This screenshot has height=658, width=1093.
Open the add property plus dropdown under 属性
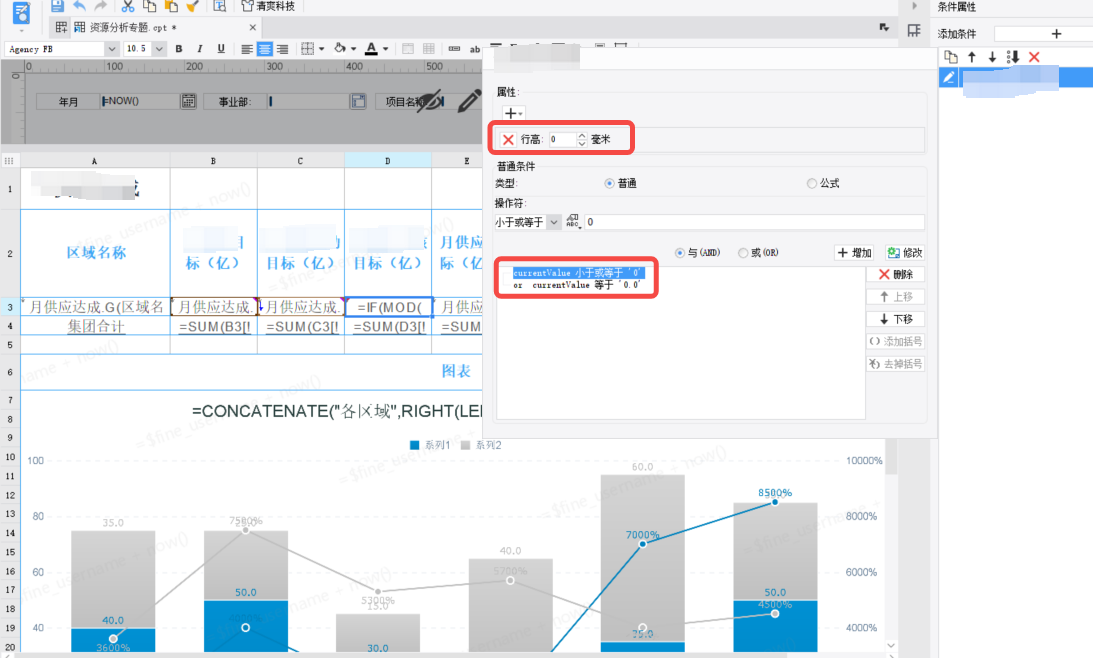pyautogui.click(x=513, y=113)
